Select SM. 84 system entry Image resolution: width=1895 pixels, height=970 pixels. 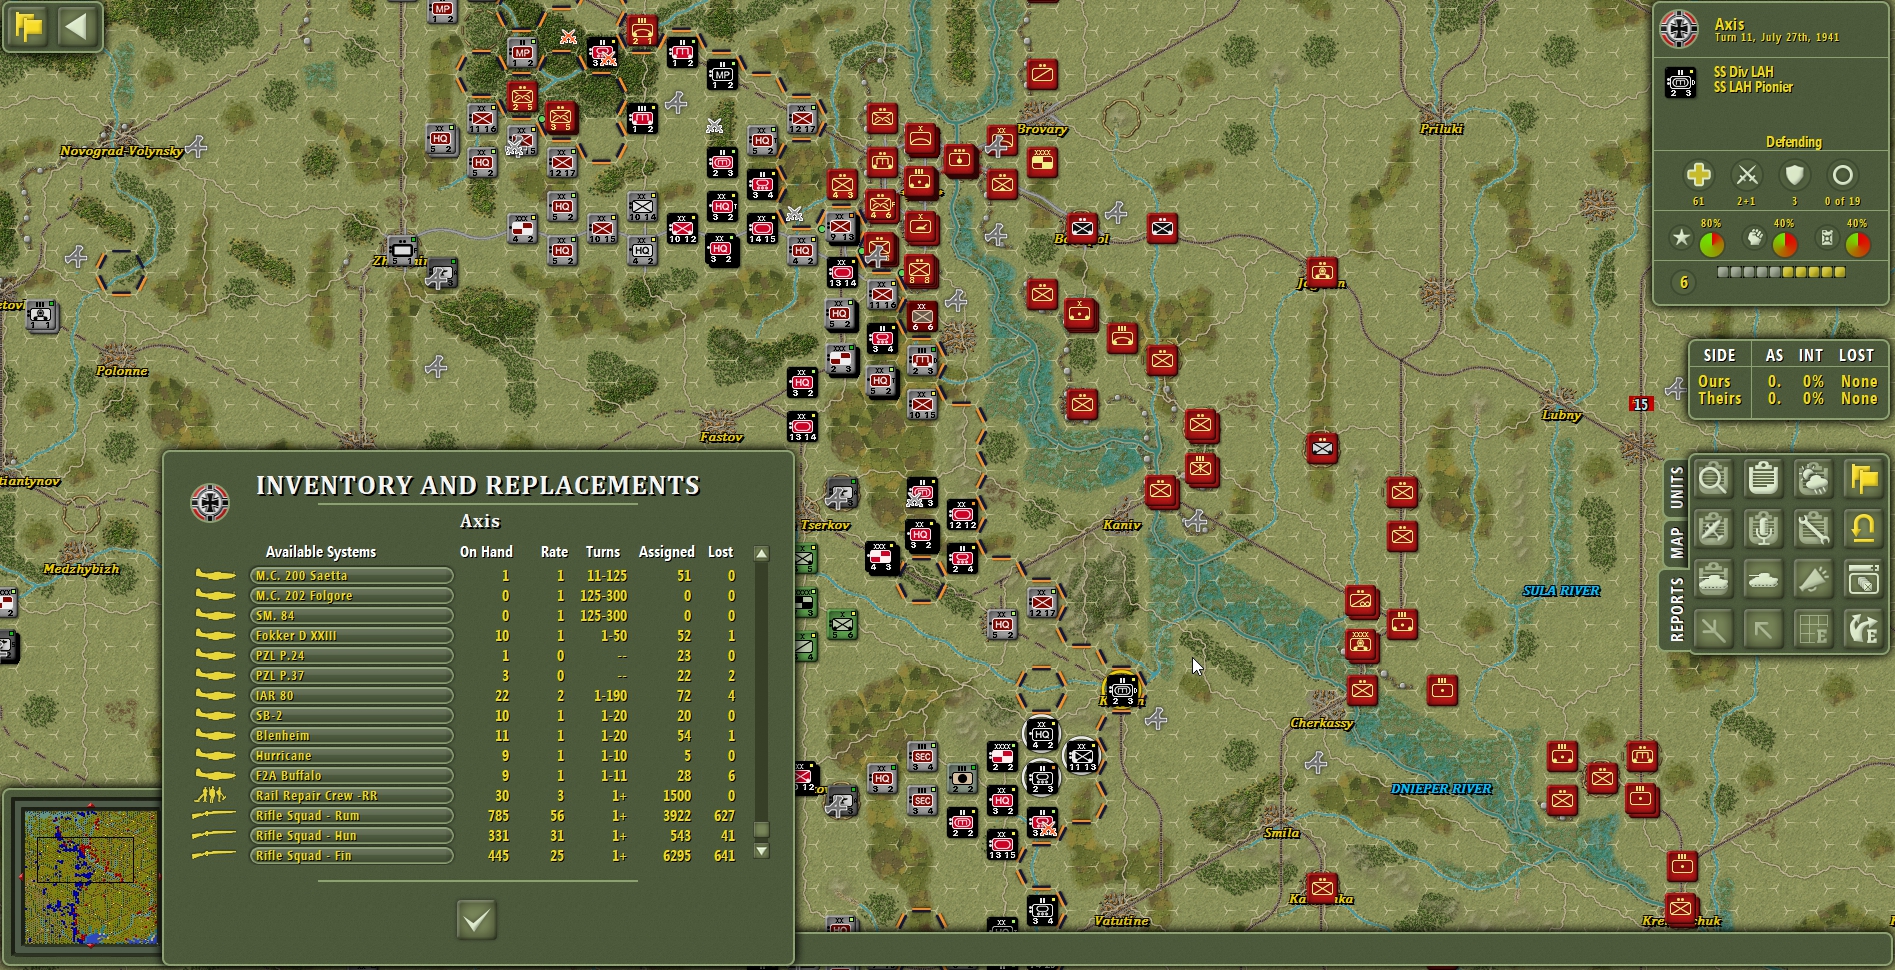point(351,616)
